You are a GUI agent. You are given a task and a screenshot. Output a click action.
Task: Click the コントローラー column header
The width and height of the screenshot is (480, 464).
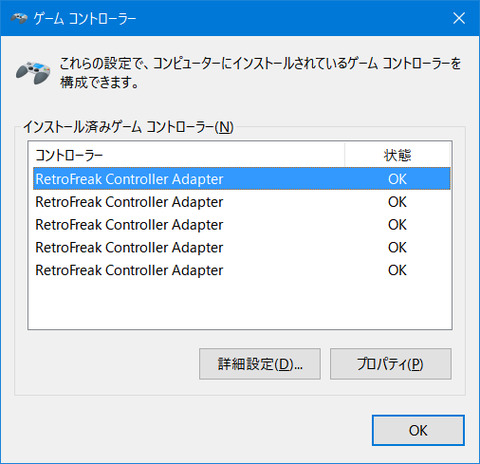[187, 155]
